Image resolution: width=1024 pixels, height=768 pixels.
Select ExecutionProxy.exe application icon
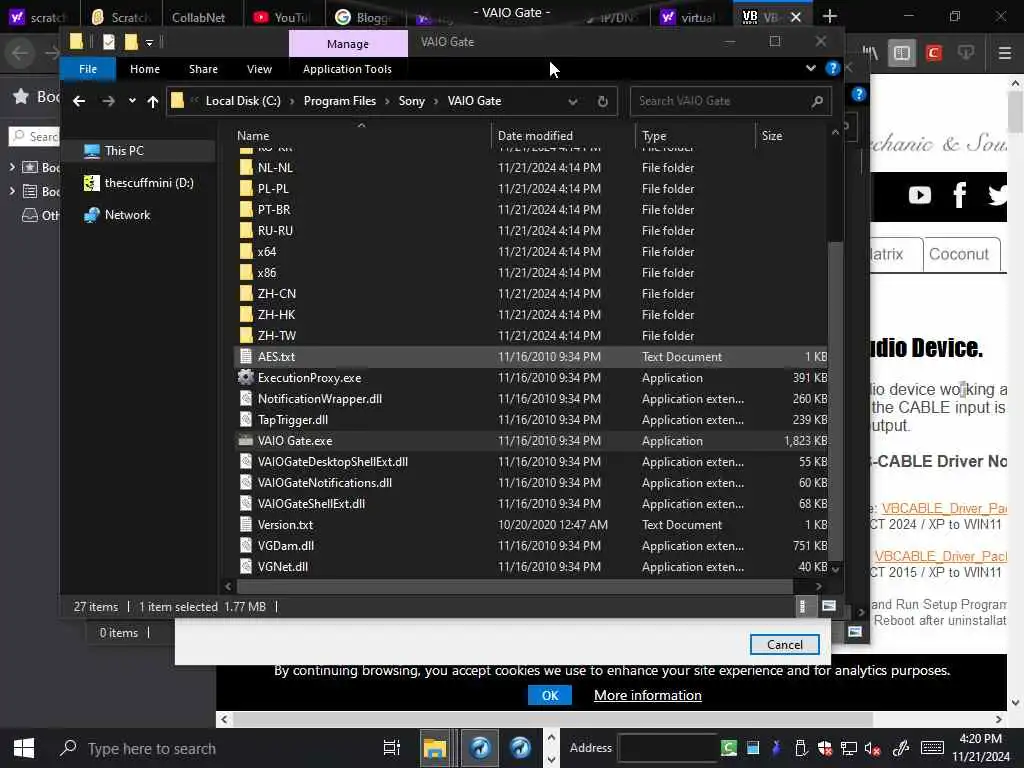click(x=246, y=377)
